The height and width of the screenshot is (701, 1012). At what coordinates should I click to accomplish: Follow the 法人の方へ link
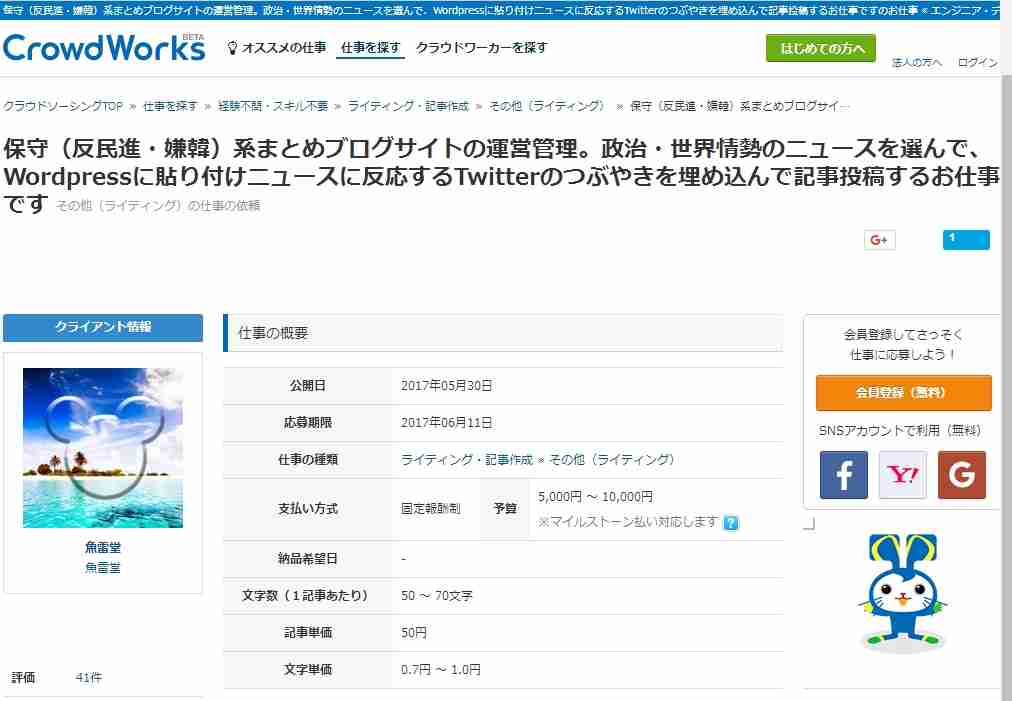click(917, 61)
